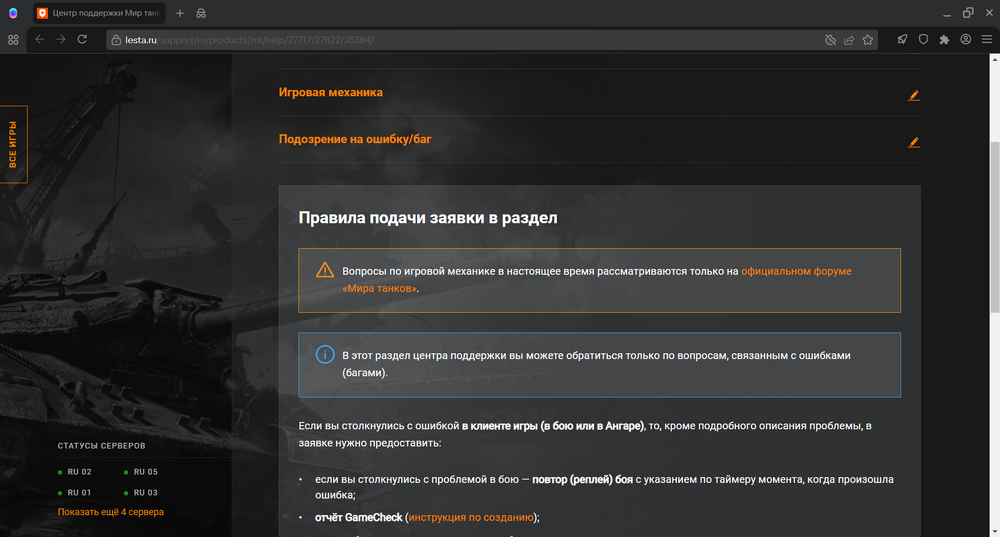Screen dimensions: 1000x537
Task: Open the extensions puzzle icon
Action: tap(945, 40)
